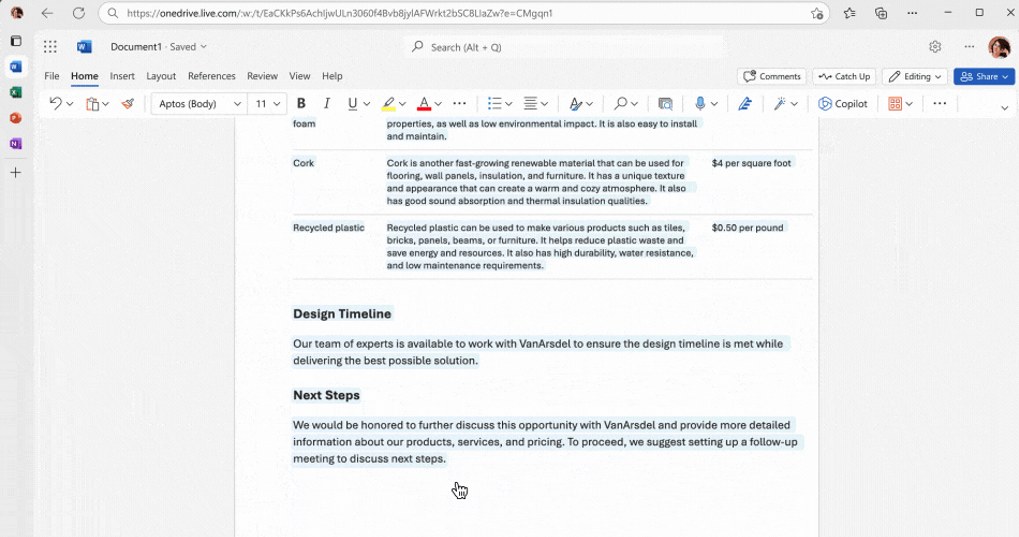Viewport: 1019px width, 537px height.
Task: Open Excel in the Edge sidebar
Action: [16, 92]
